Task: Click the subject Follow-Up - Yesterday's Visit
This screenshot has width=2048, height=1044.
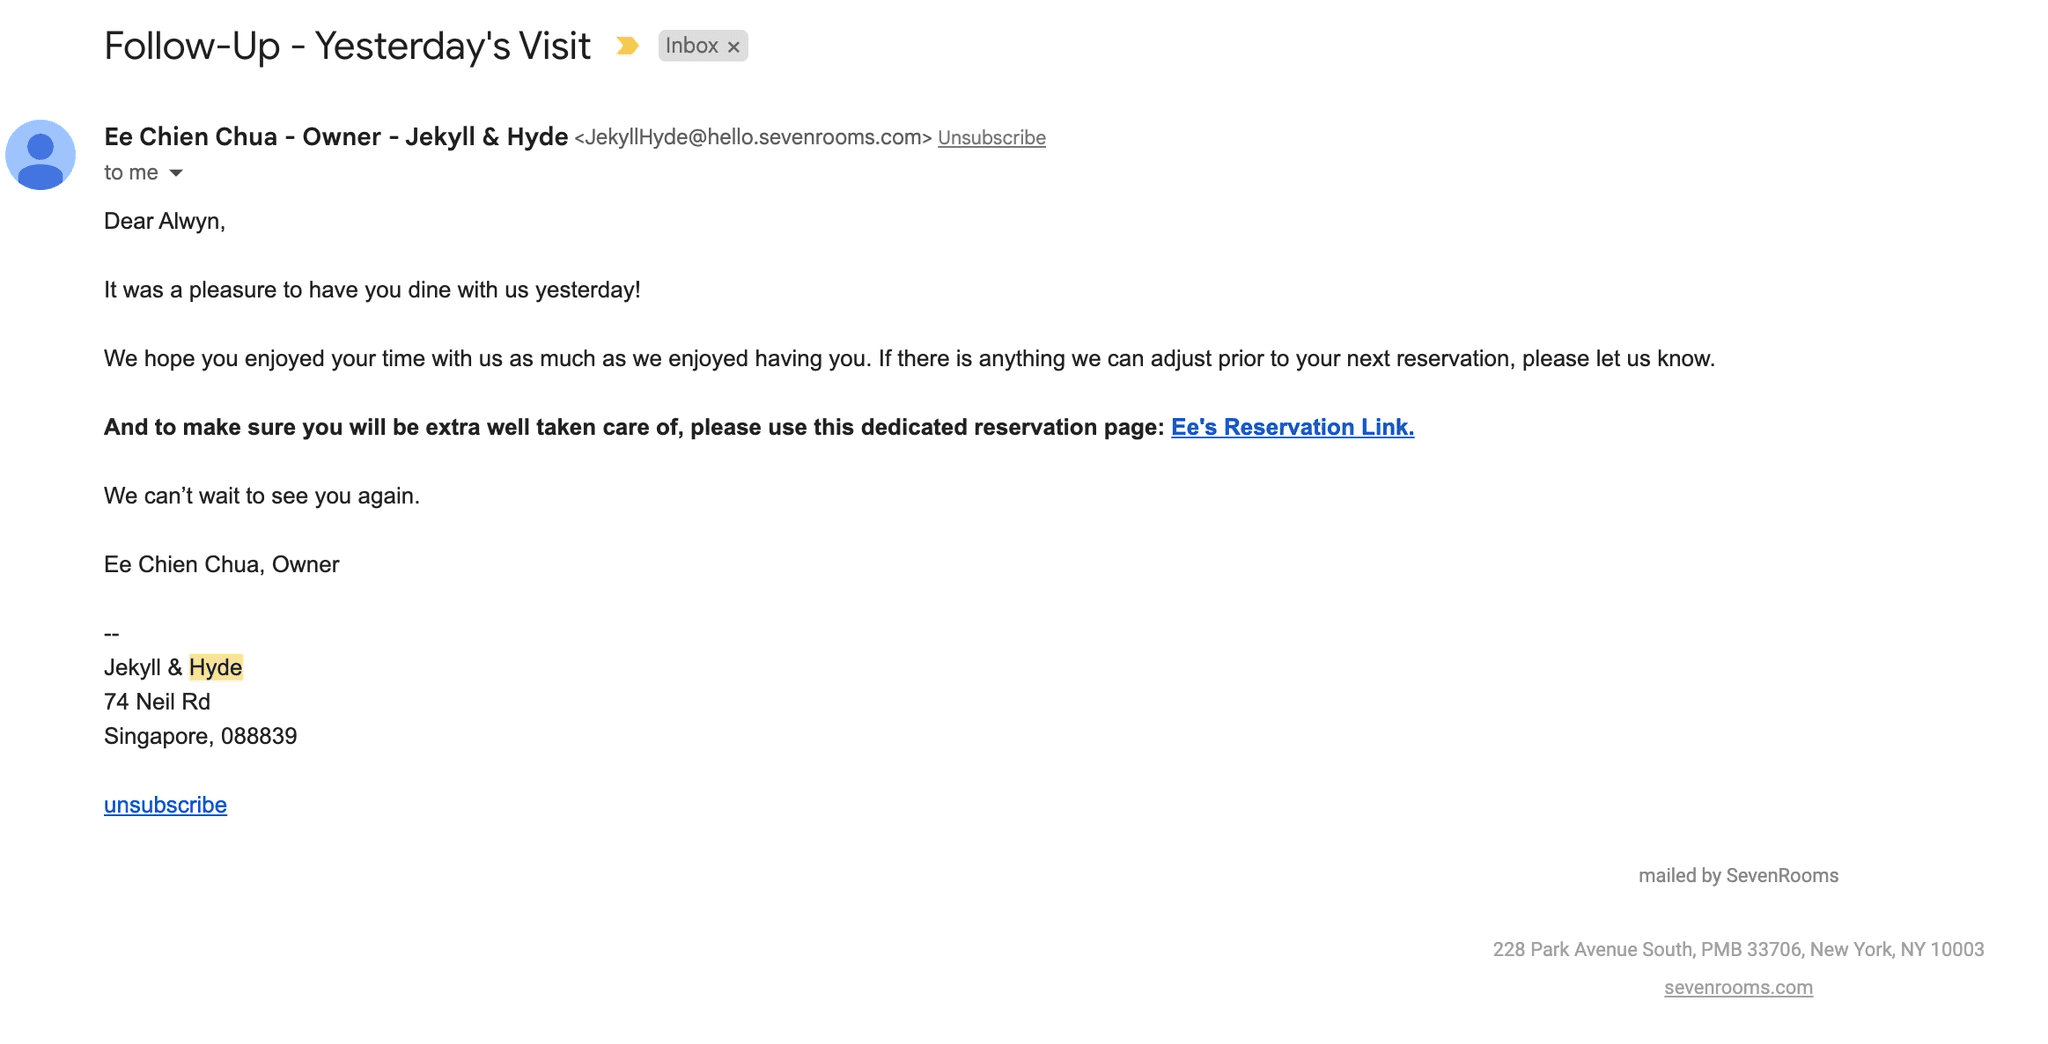Action: [347, 46]
